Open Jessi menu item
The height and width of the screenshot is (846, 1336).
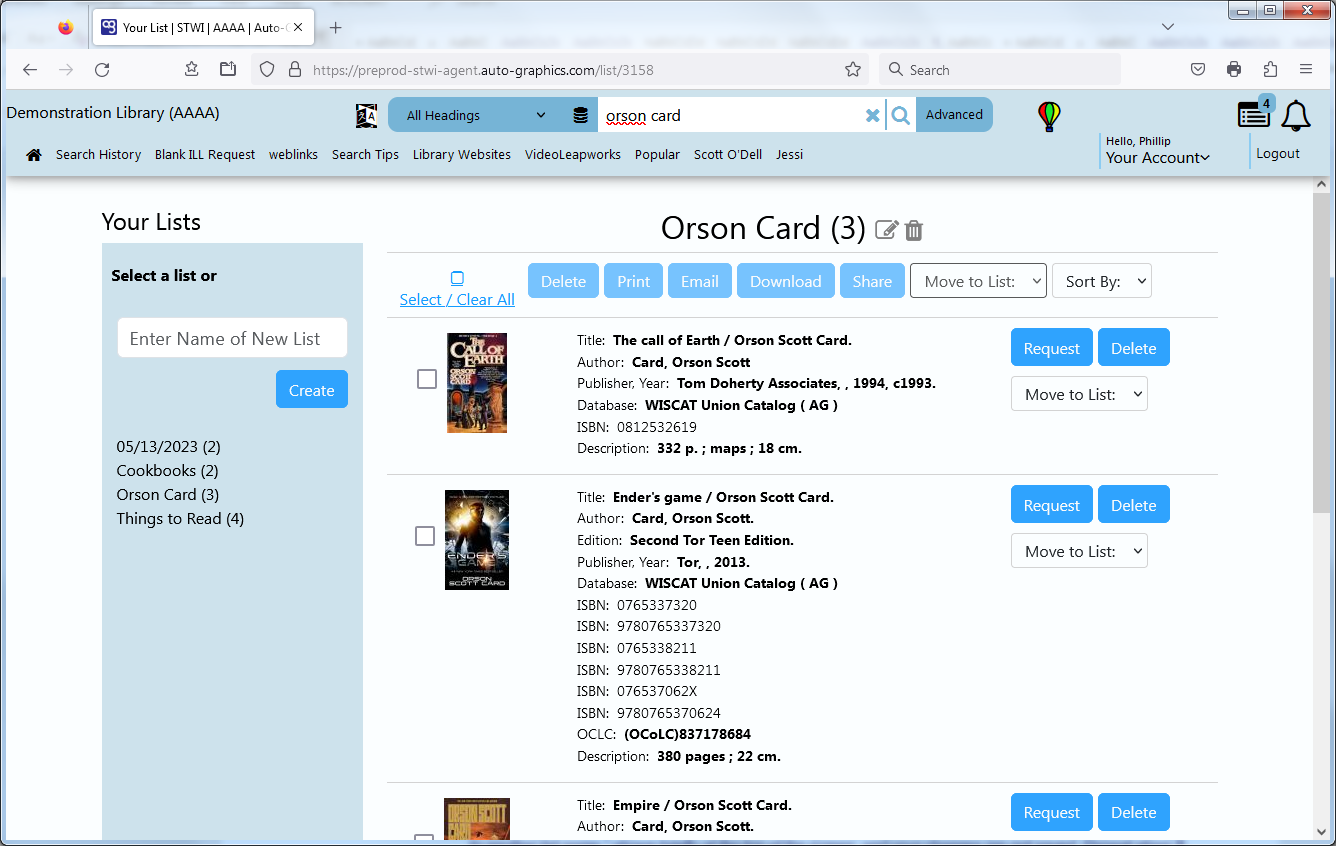click(789, 155)
